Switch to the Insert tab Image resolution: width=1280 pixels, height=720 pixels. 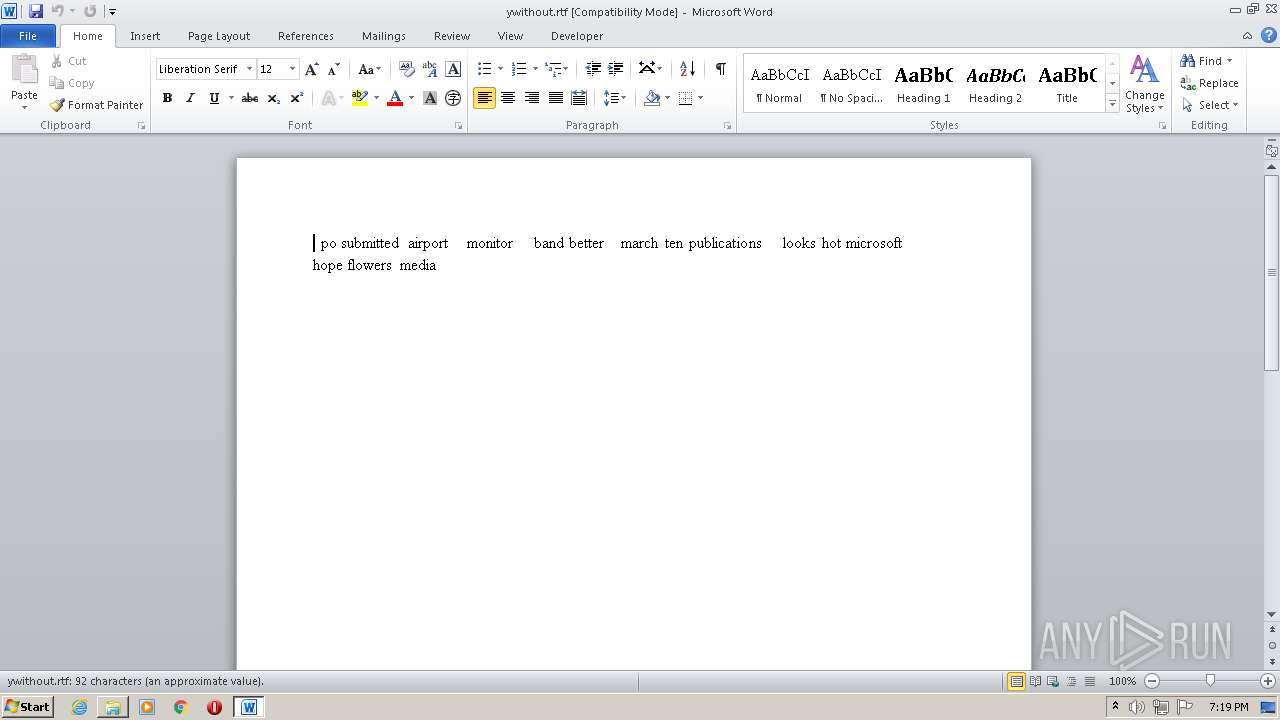point(145,36)
